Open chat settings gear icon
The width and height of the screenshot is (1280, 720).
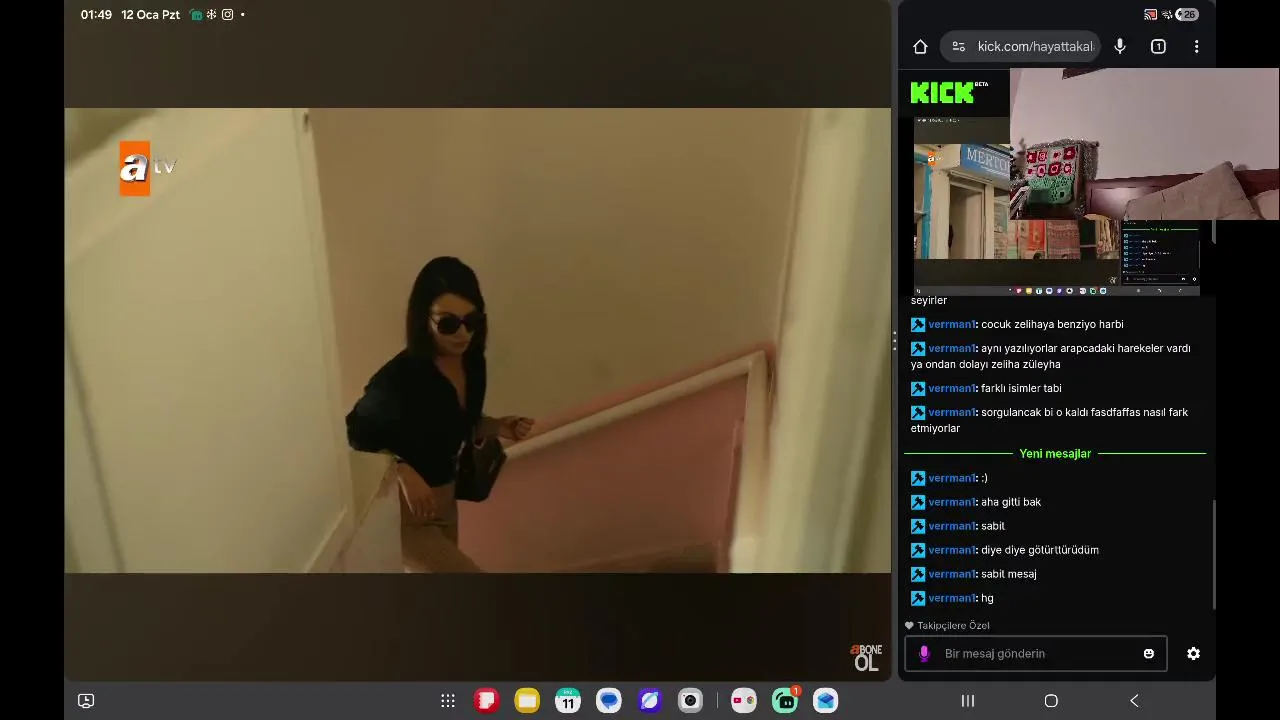1193,654
